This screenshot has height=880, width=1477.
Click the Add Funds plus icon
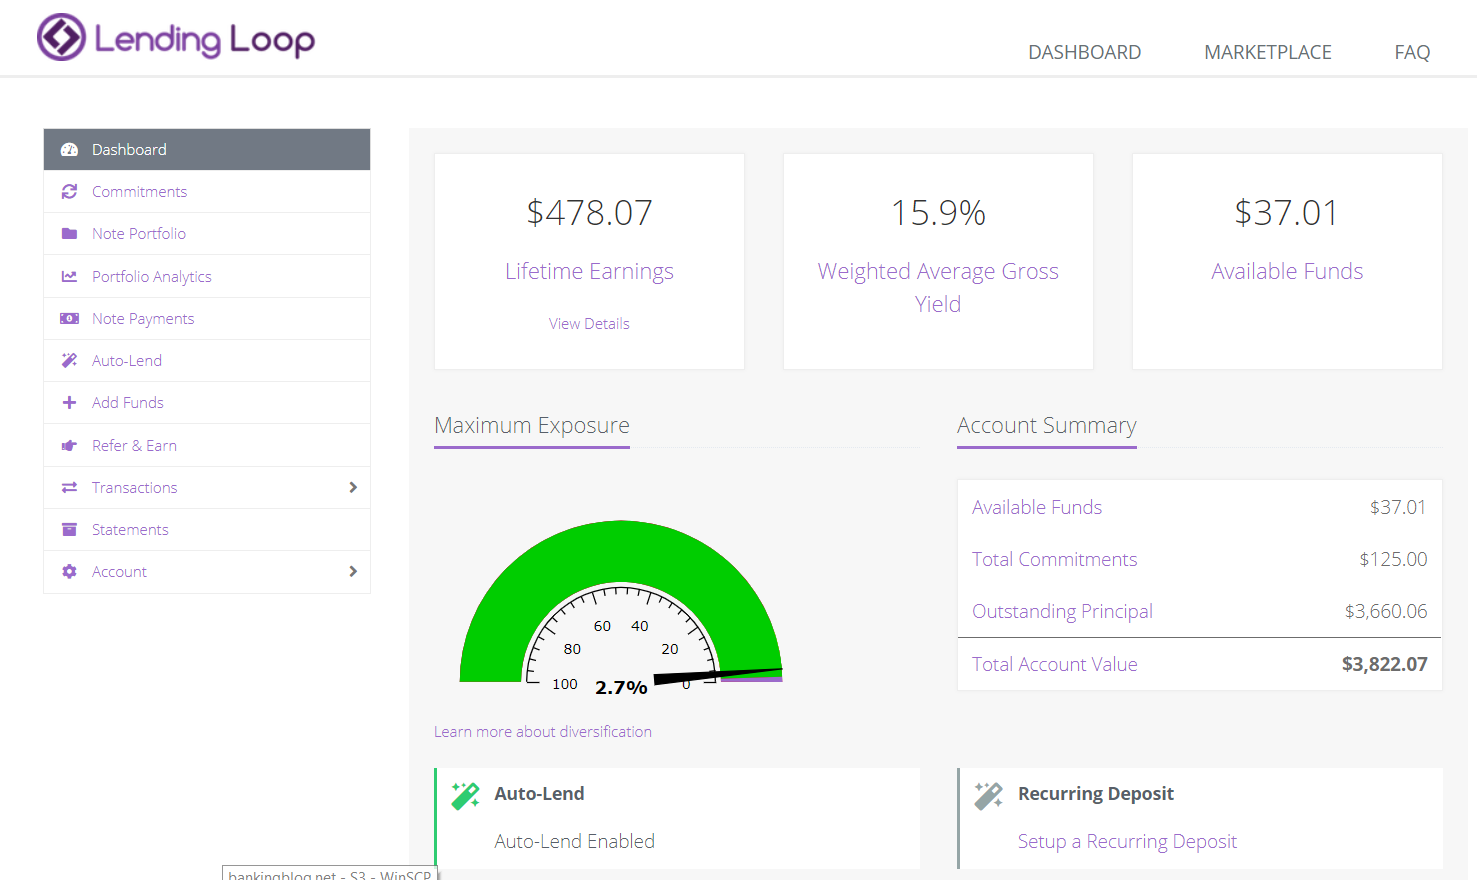(x=69, y=402)
